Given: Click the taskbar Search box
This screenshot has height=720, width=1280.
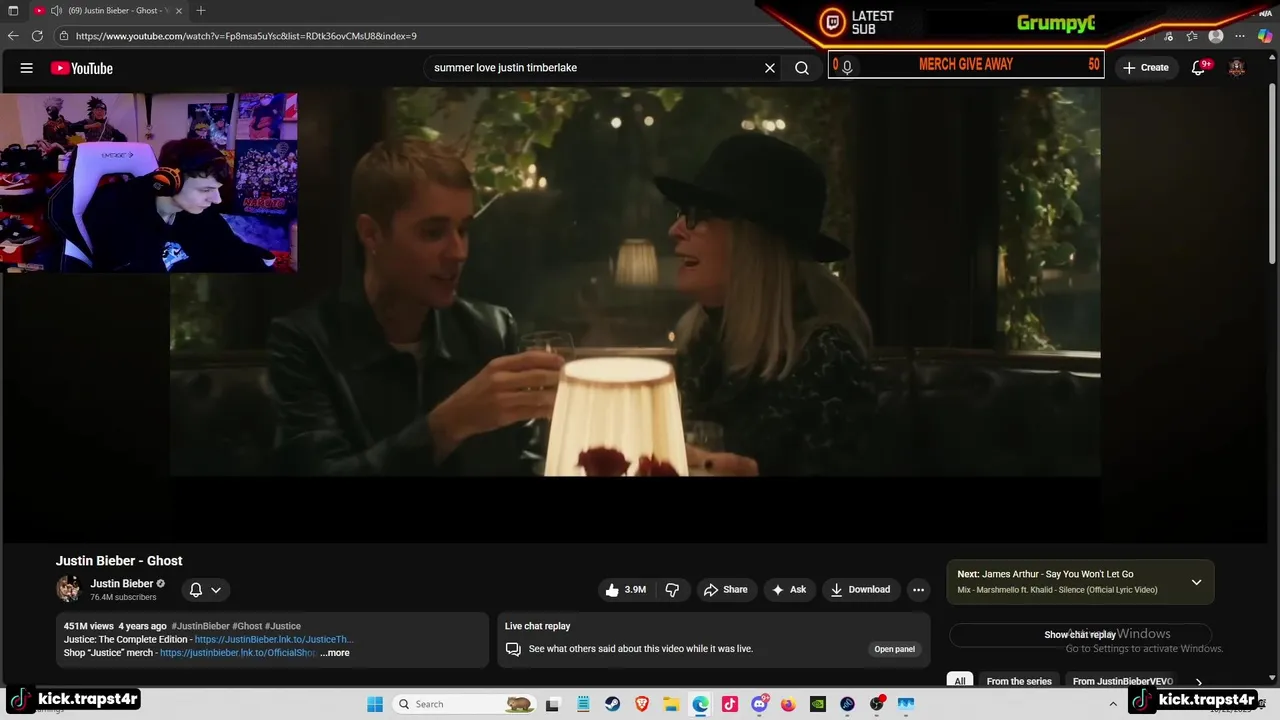Looking at the screenshot, I should (463, 704).
